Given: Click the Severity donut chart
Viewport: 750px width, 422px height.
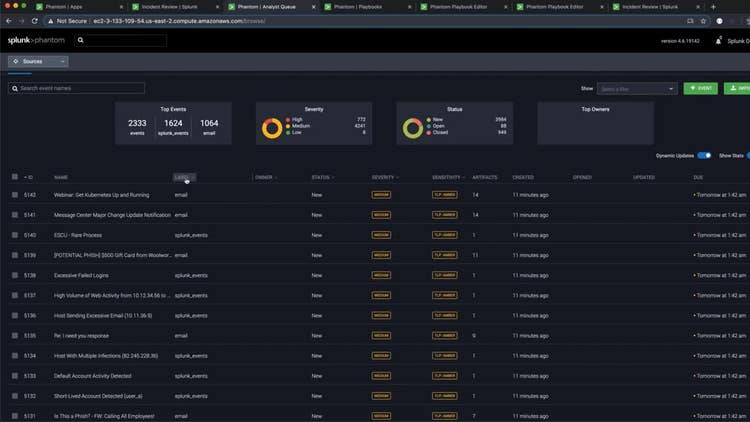Looking at the screenshot, I should pos(272,128).
